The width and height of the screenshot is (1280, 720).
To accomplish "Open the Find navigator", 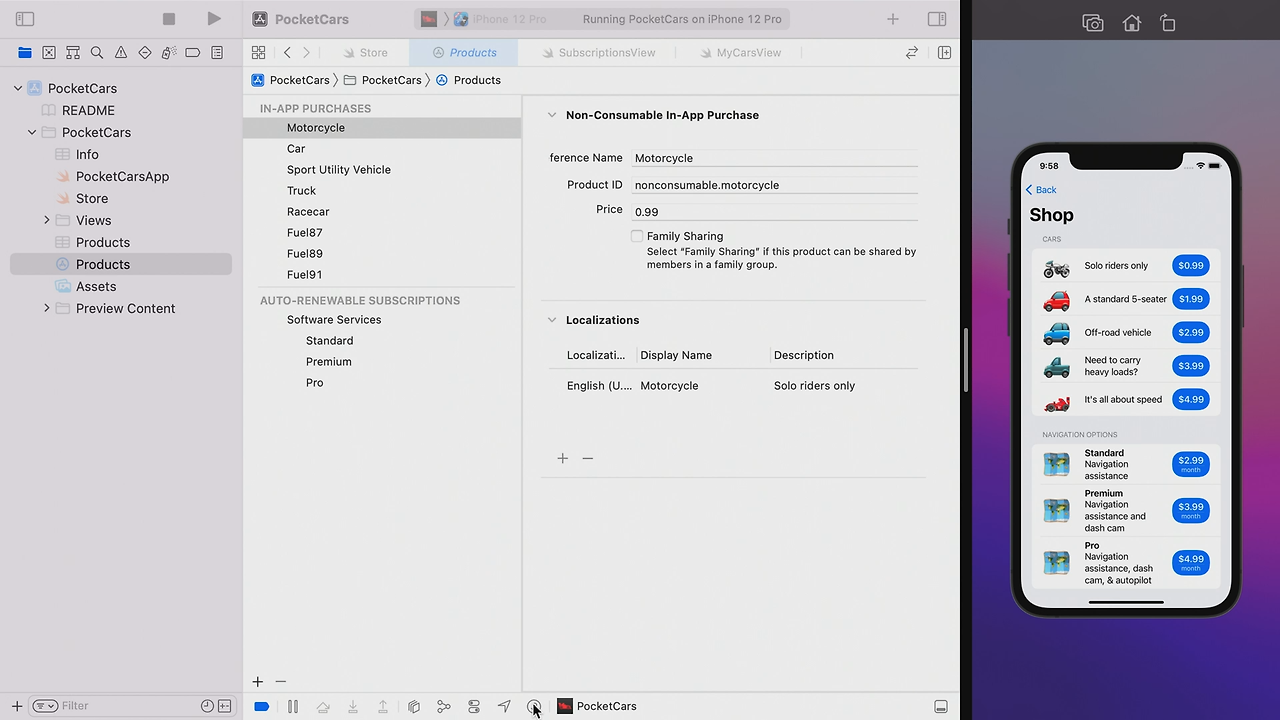I will [x=97, y=52].
